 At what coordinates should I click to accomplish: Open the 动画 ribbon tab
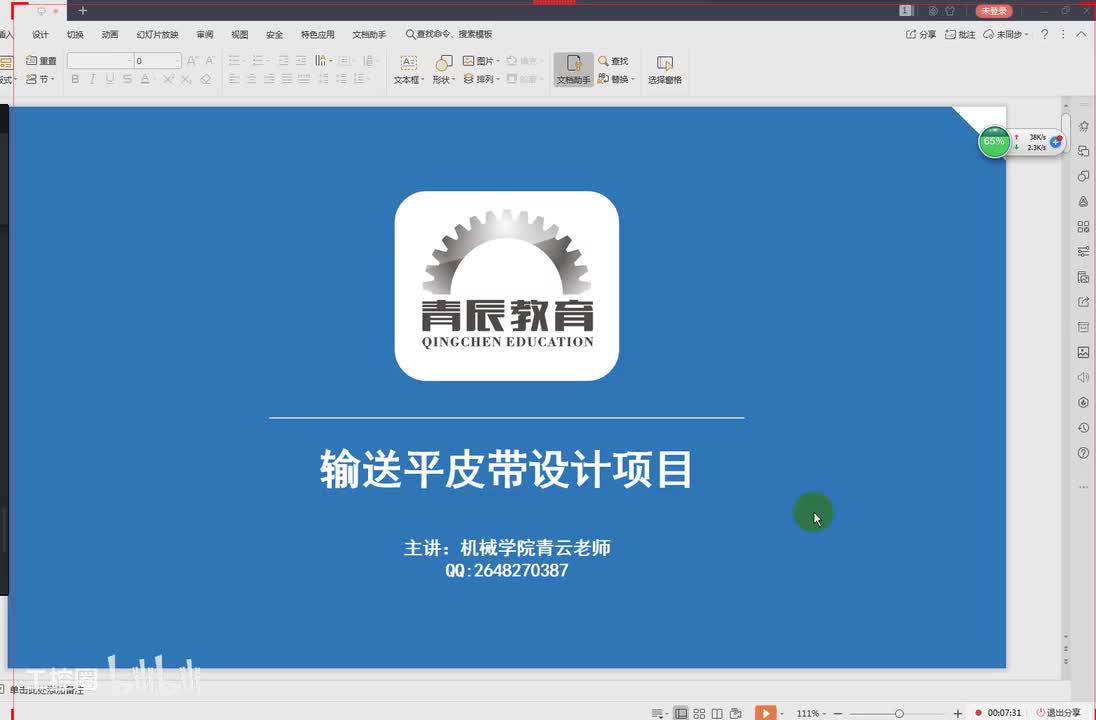(110, 34)
